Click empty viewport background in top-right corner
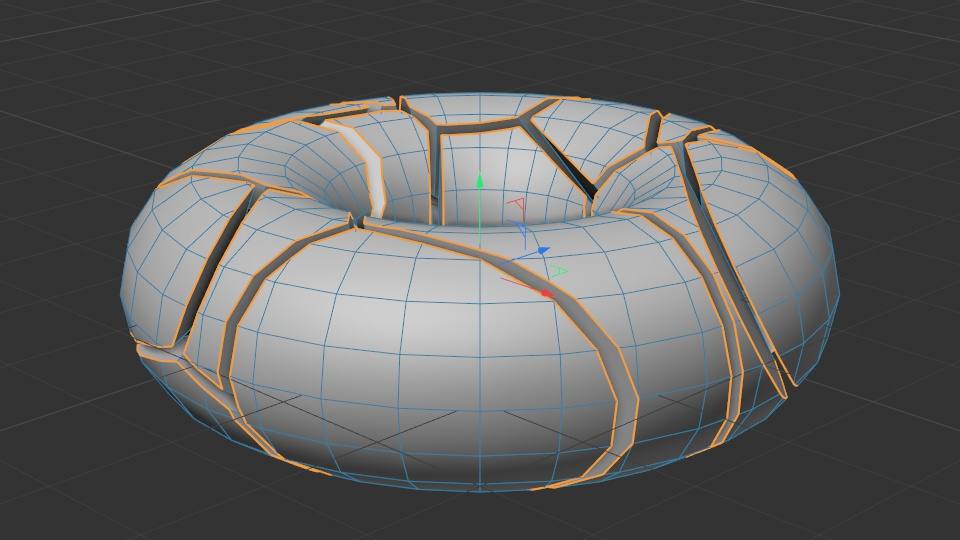This screenshot has height=540, width=960. point(900,40)
